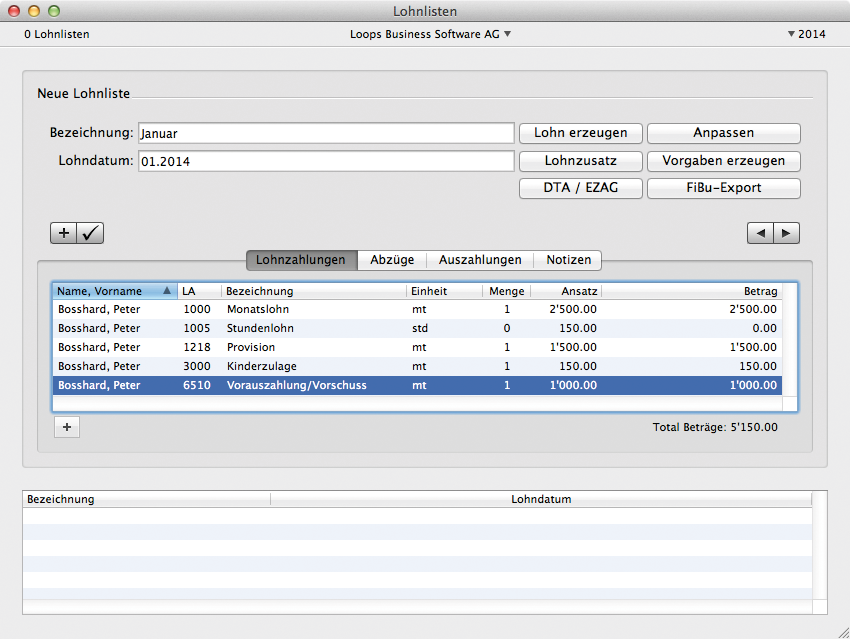Screen dimensions: 850x639
Task: Click the Bezeichnung field containing Januar
Action: pyautogui.click(x=325, y=133)
